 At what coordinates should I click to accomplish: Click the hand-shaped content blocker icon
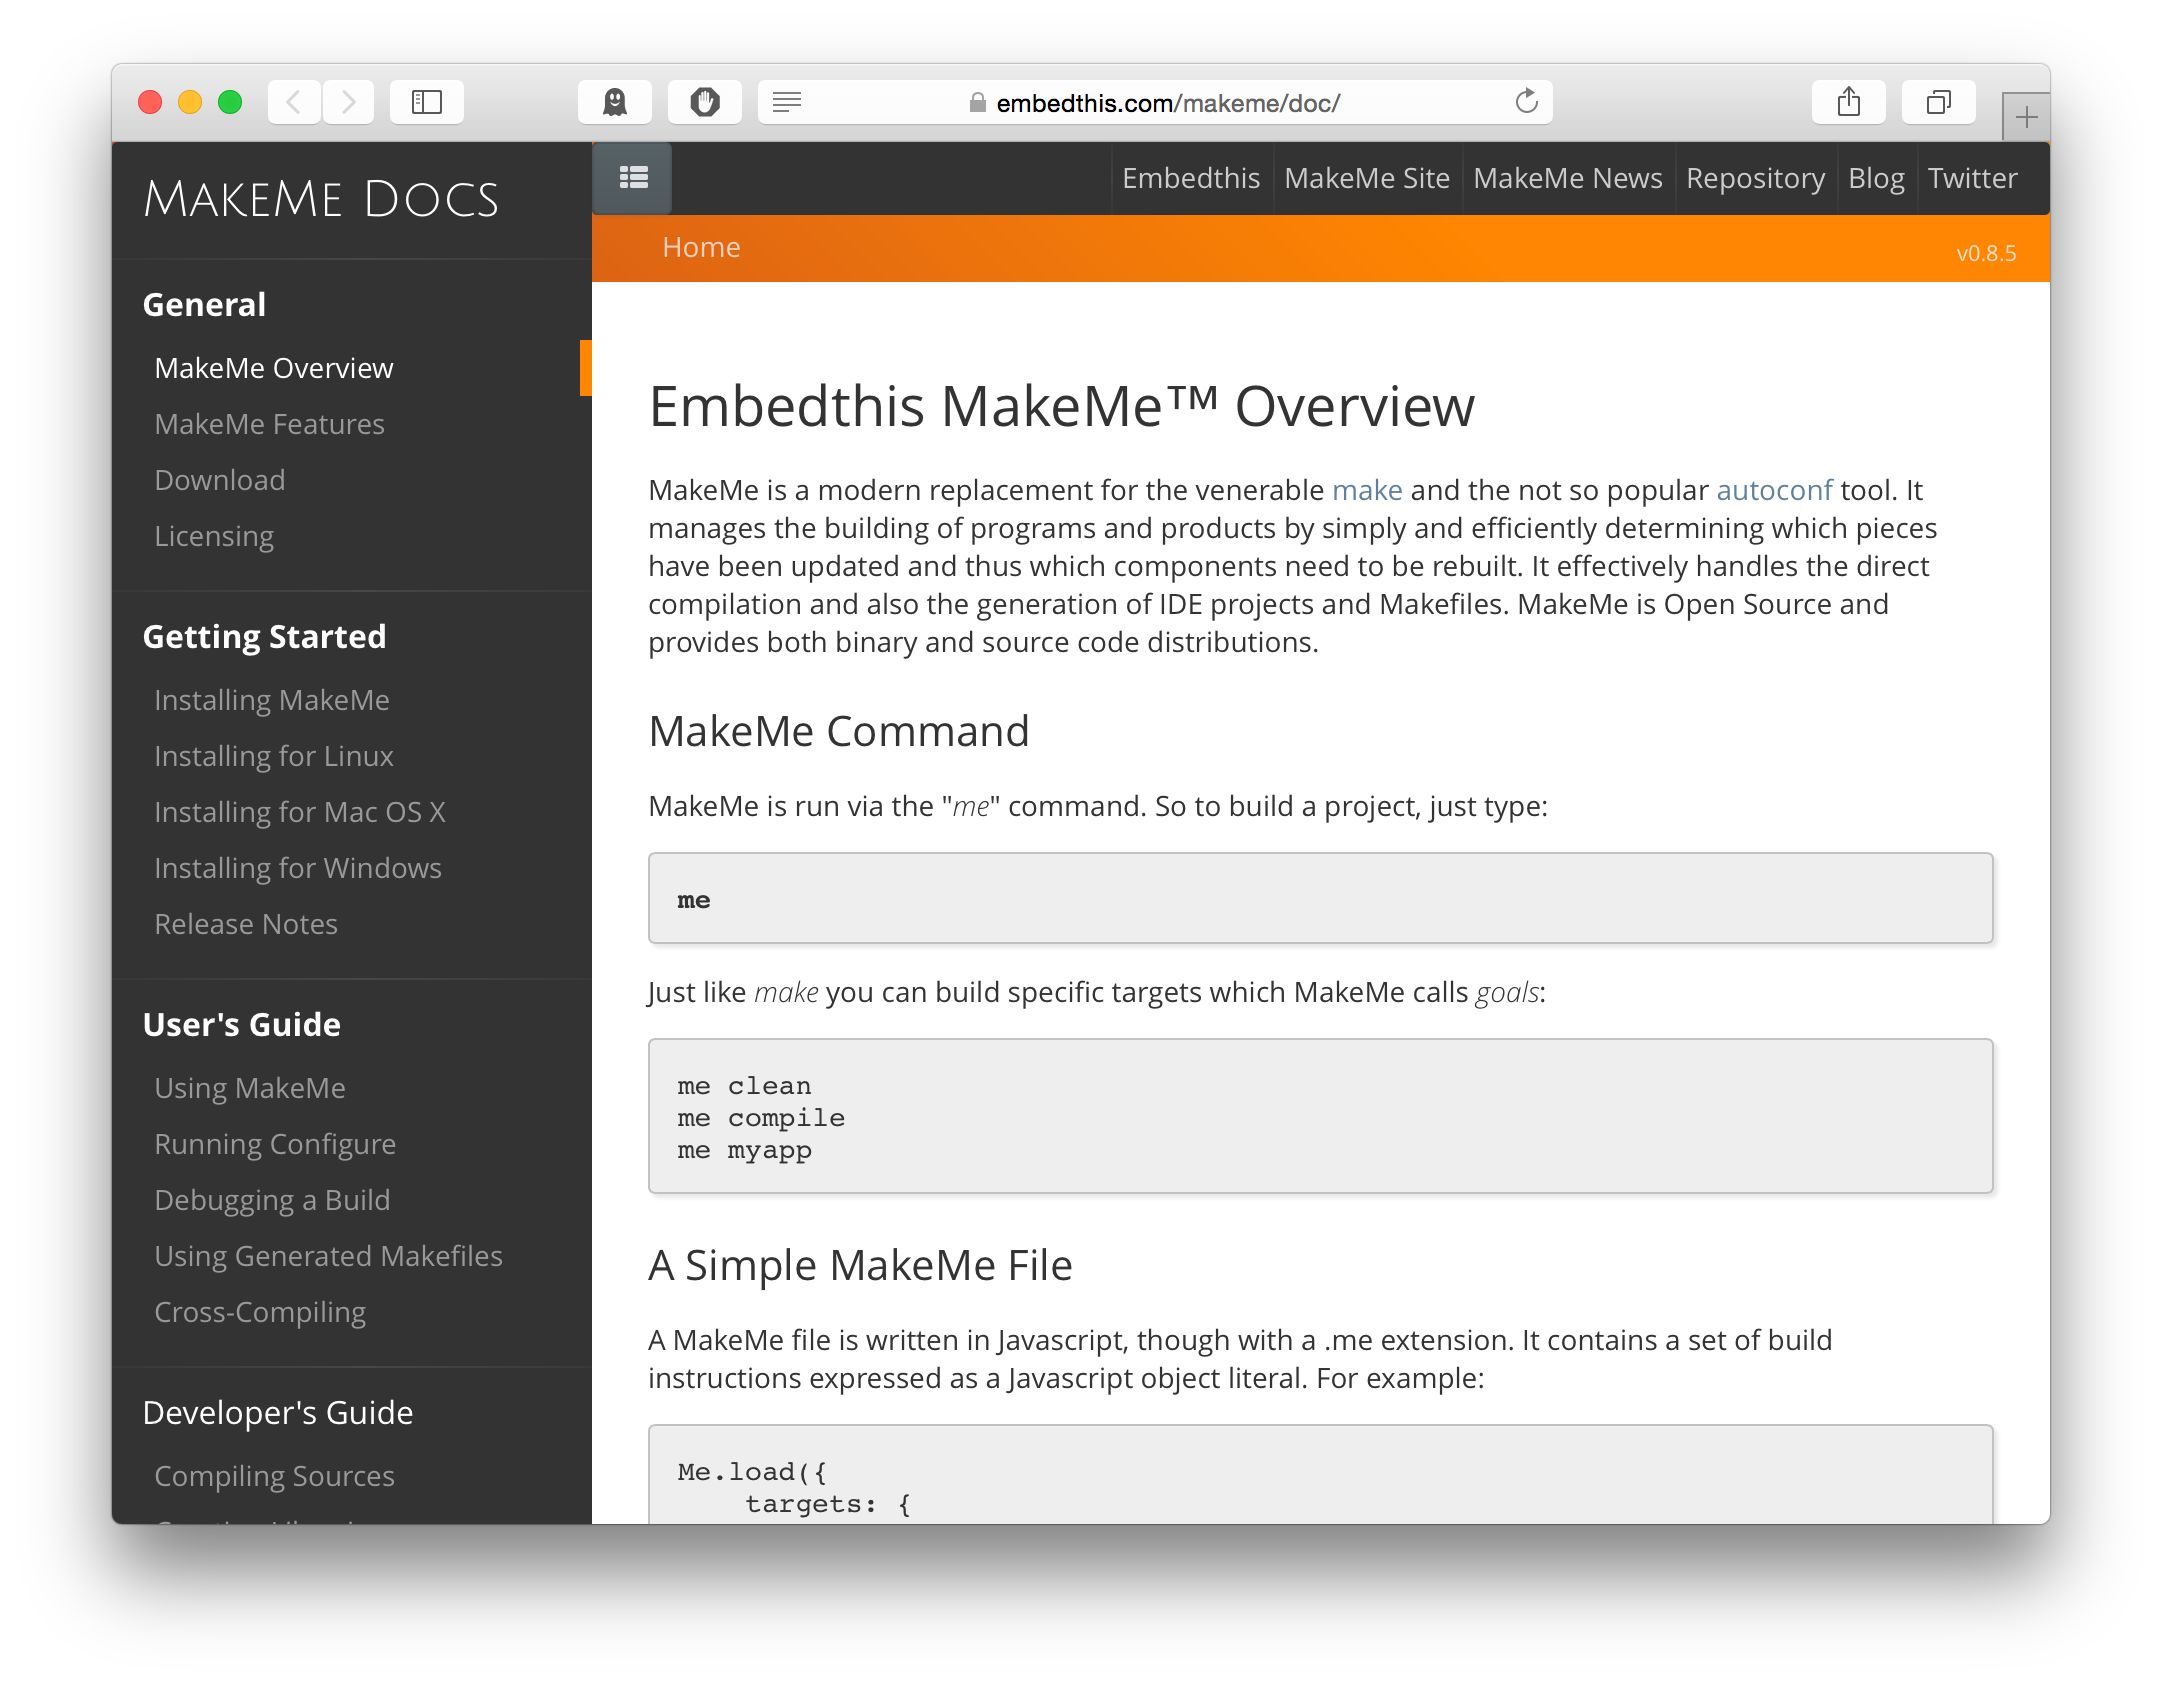pyautogui.click(x=705, y=101)
